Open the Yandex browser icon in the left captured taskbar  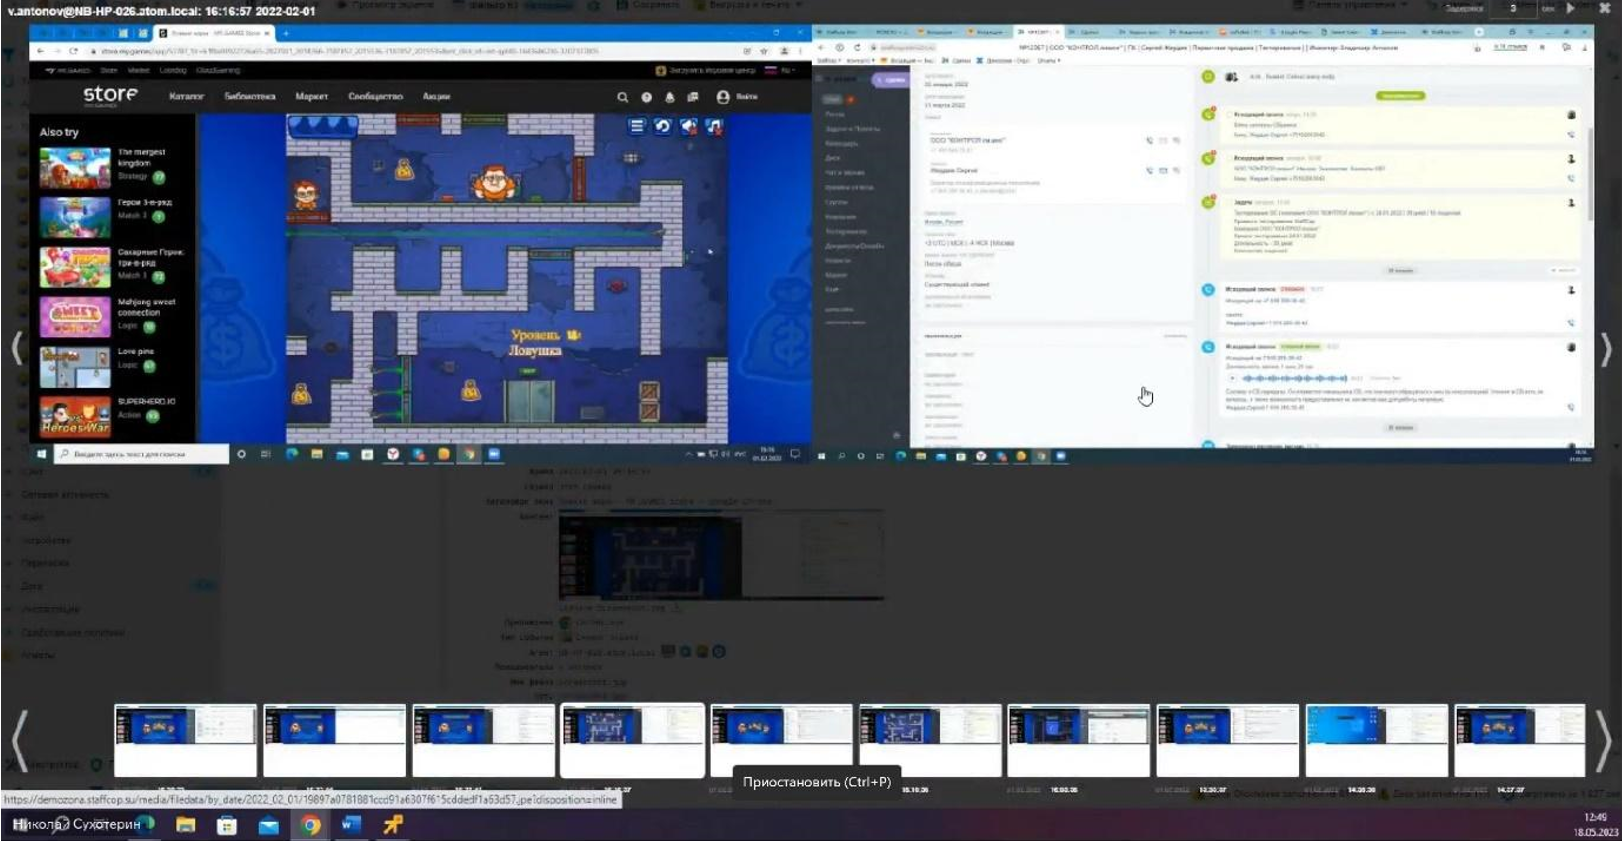[x=393, y=454]
